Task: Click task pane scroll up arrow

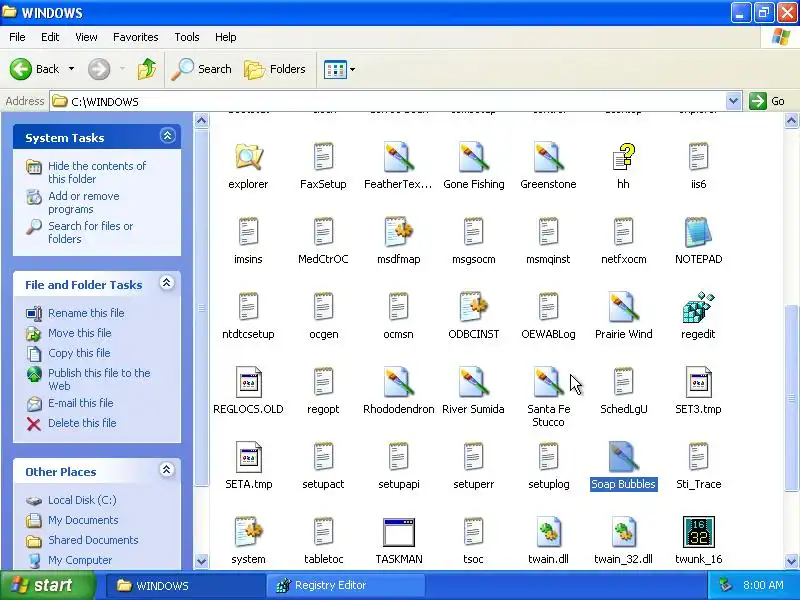Action: coord(202,121)
